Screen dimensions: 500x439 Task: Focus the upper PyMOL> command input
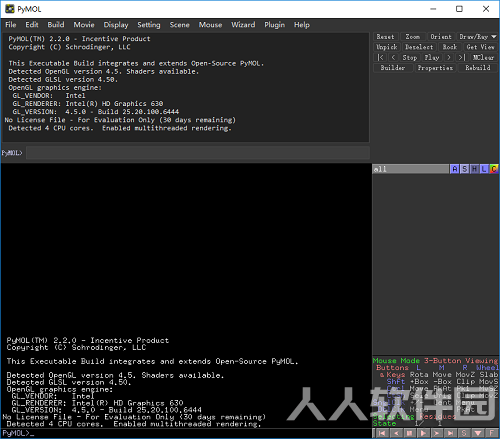pyautogui.click(x=198, y=153)
